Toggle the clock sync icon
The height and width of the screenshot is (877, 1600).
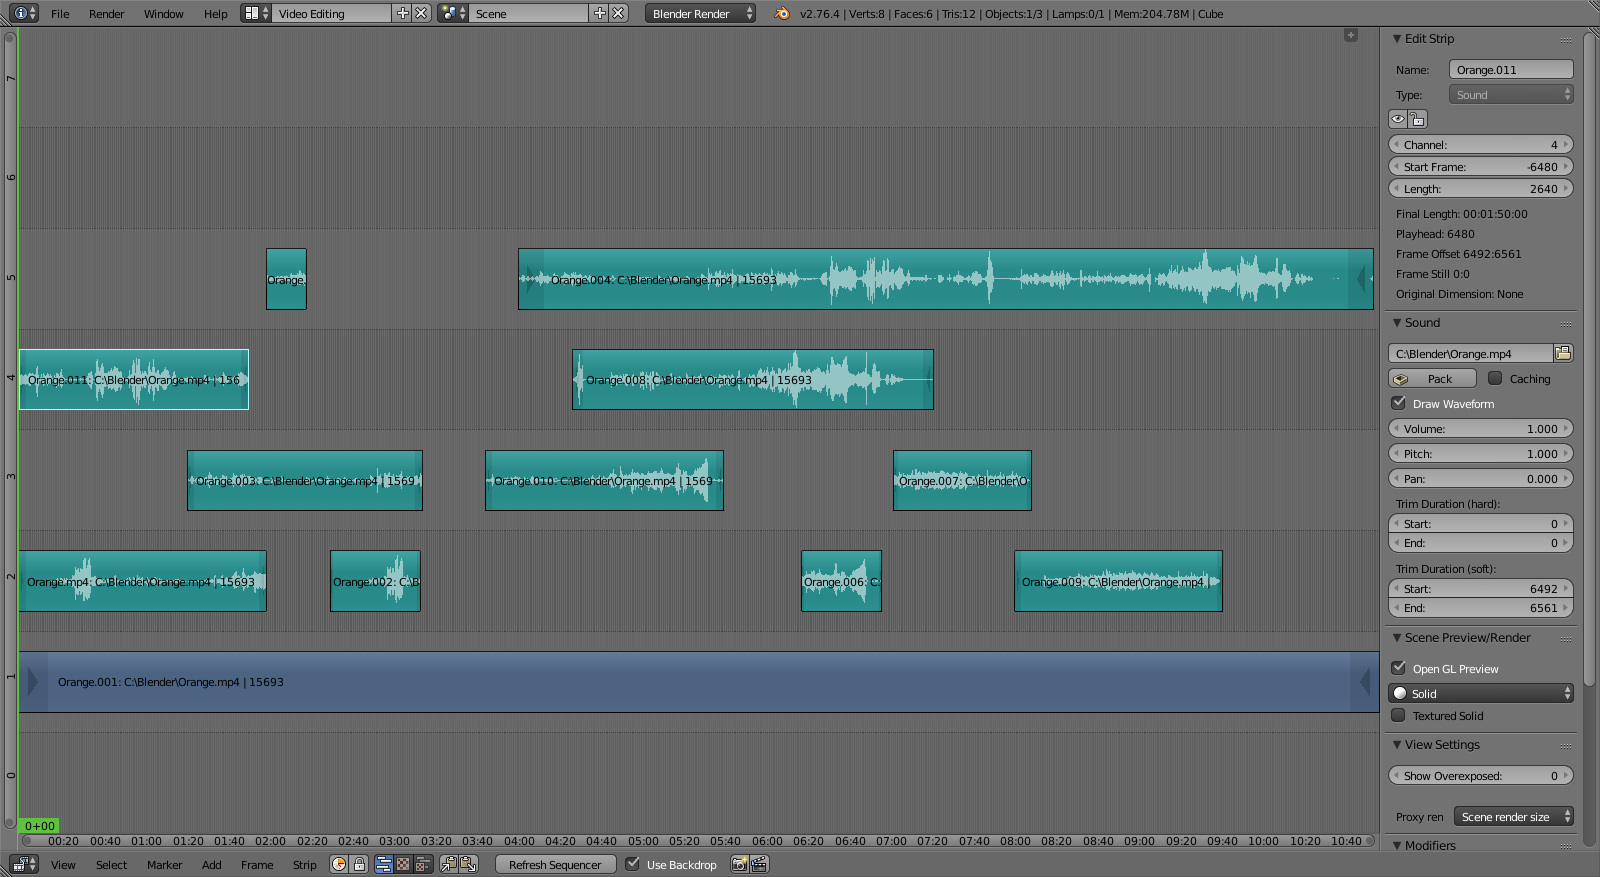point(339,864)
